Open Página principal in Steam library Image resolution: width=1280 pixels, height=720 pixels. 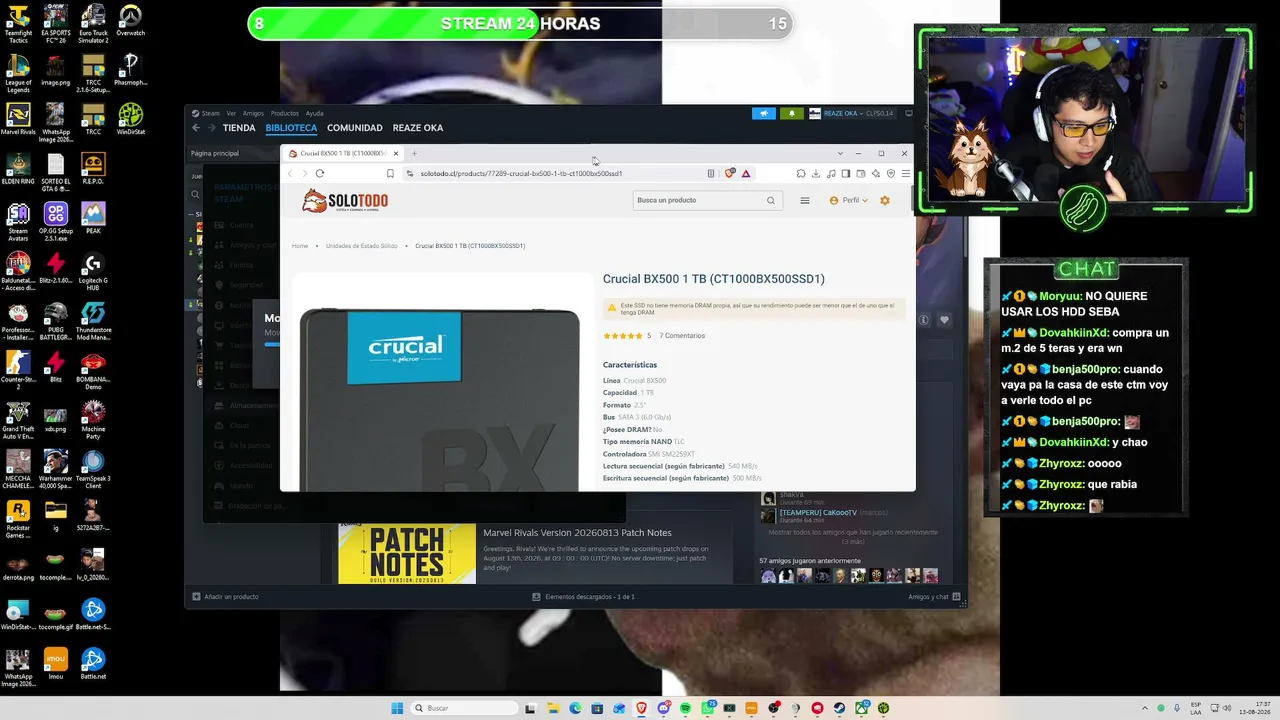215,153
